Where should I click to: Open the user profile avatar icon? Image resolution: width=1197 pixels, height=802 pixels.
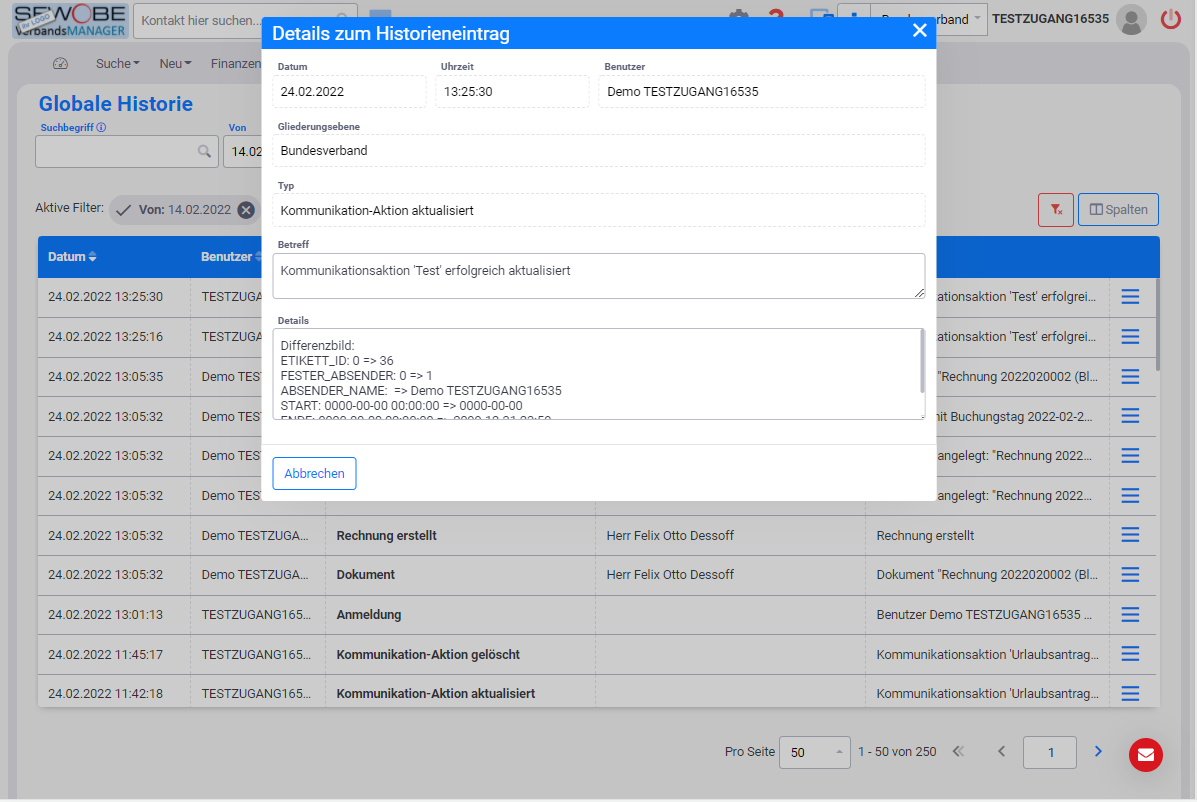pos(1131,19)
